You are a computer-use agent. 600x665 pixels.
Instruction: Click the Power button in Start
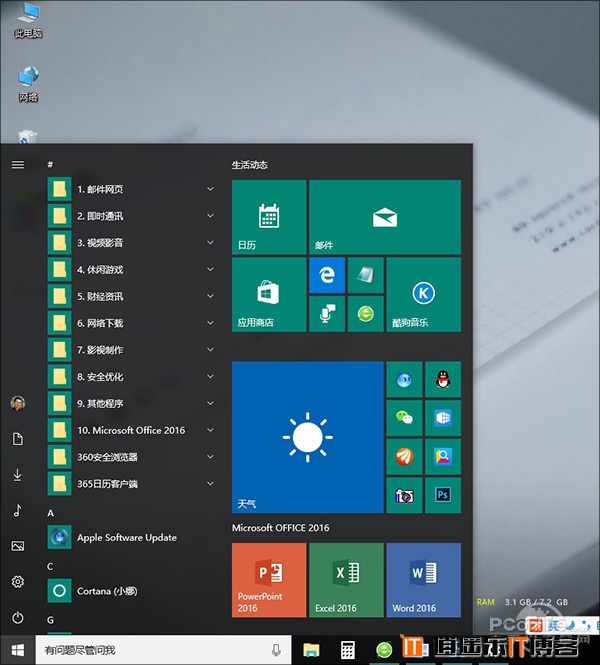17,618
